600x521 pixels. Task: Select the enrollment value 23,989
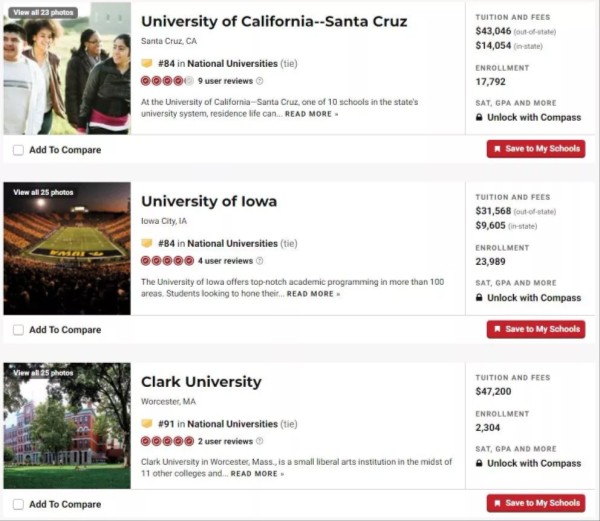tap(491, 262)
